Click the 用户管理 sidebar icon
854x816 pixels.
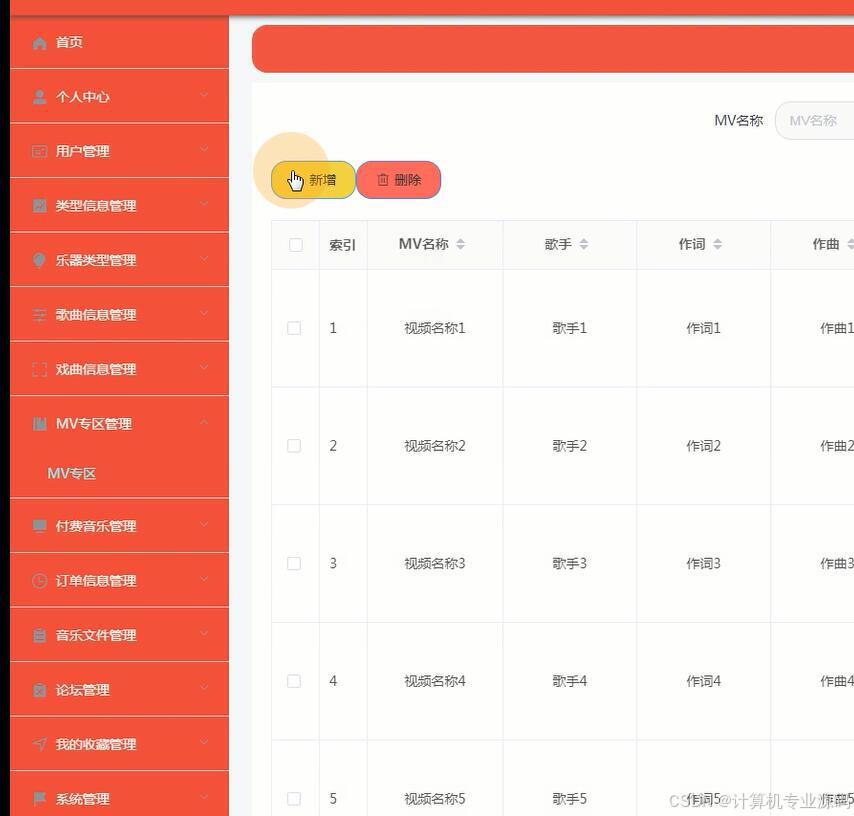39,151
